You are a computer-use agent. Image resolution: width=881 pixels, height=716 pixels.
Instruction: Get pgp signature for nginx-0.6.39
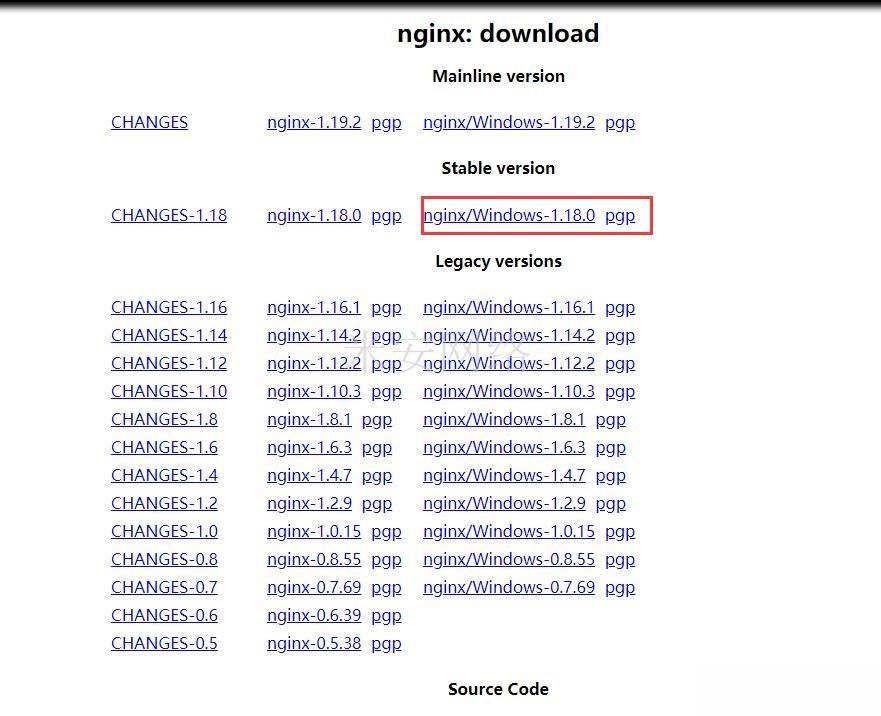pyautogui.click(x=387, y=617)
